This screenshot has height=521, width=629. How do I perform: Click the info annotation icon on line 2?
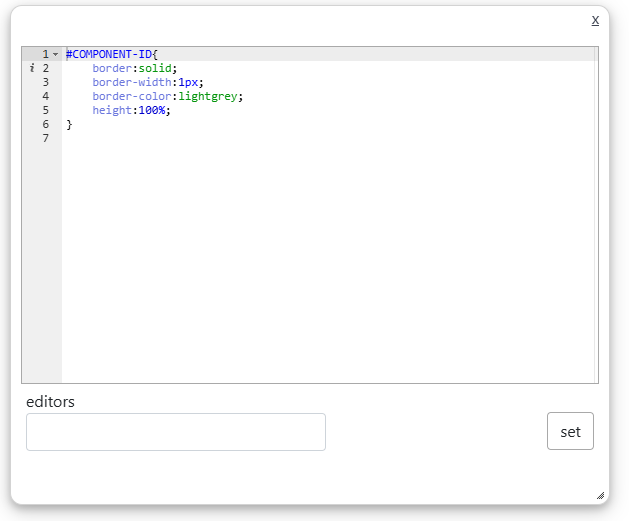[32, 68]
